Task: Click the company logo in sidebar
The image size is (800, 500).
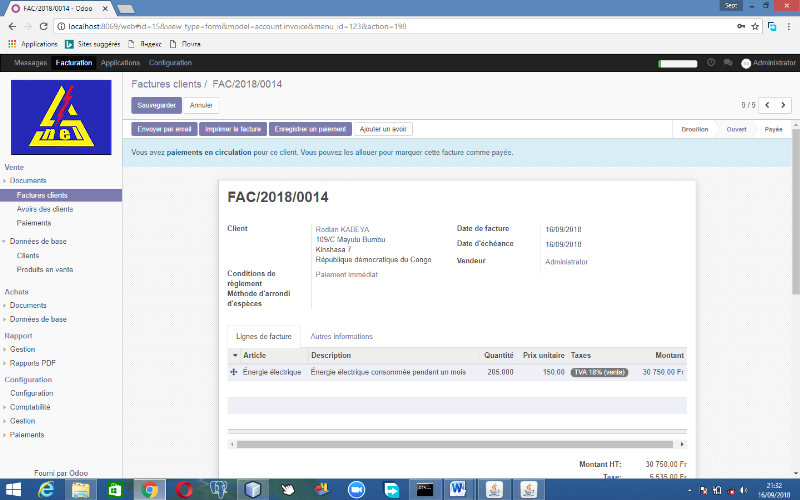Action: 61,117
